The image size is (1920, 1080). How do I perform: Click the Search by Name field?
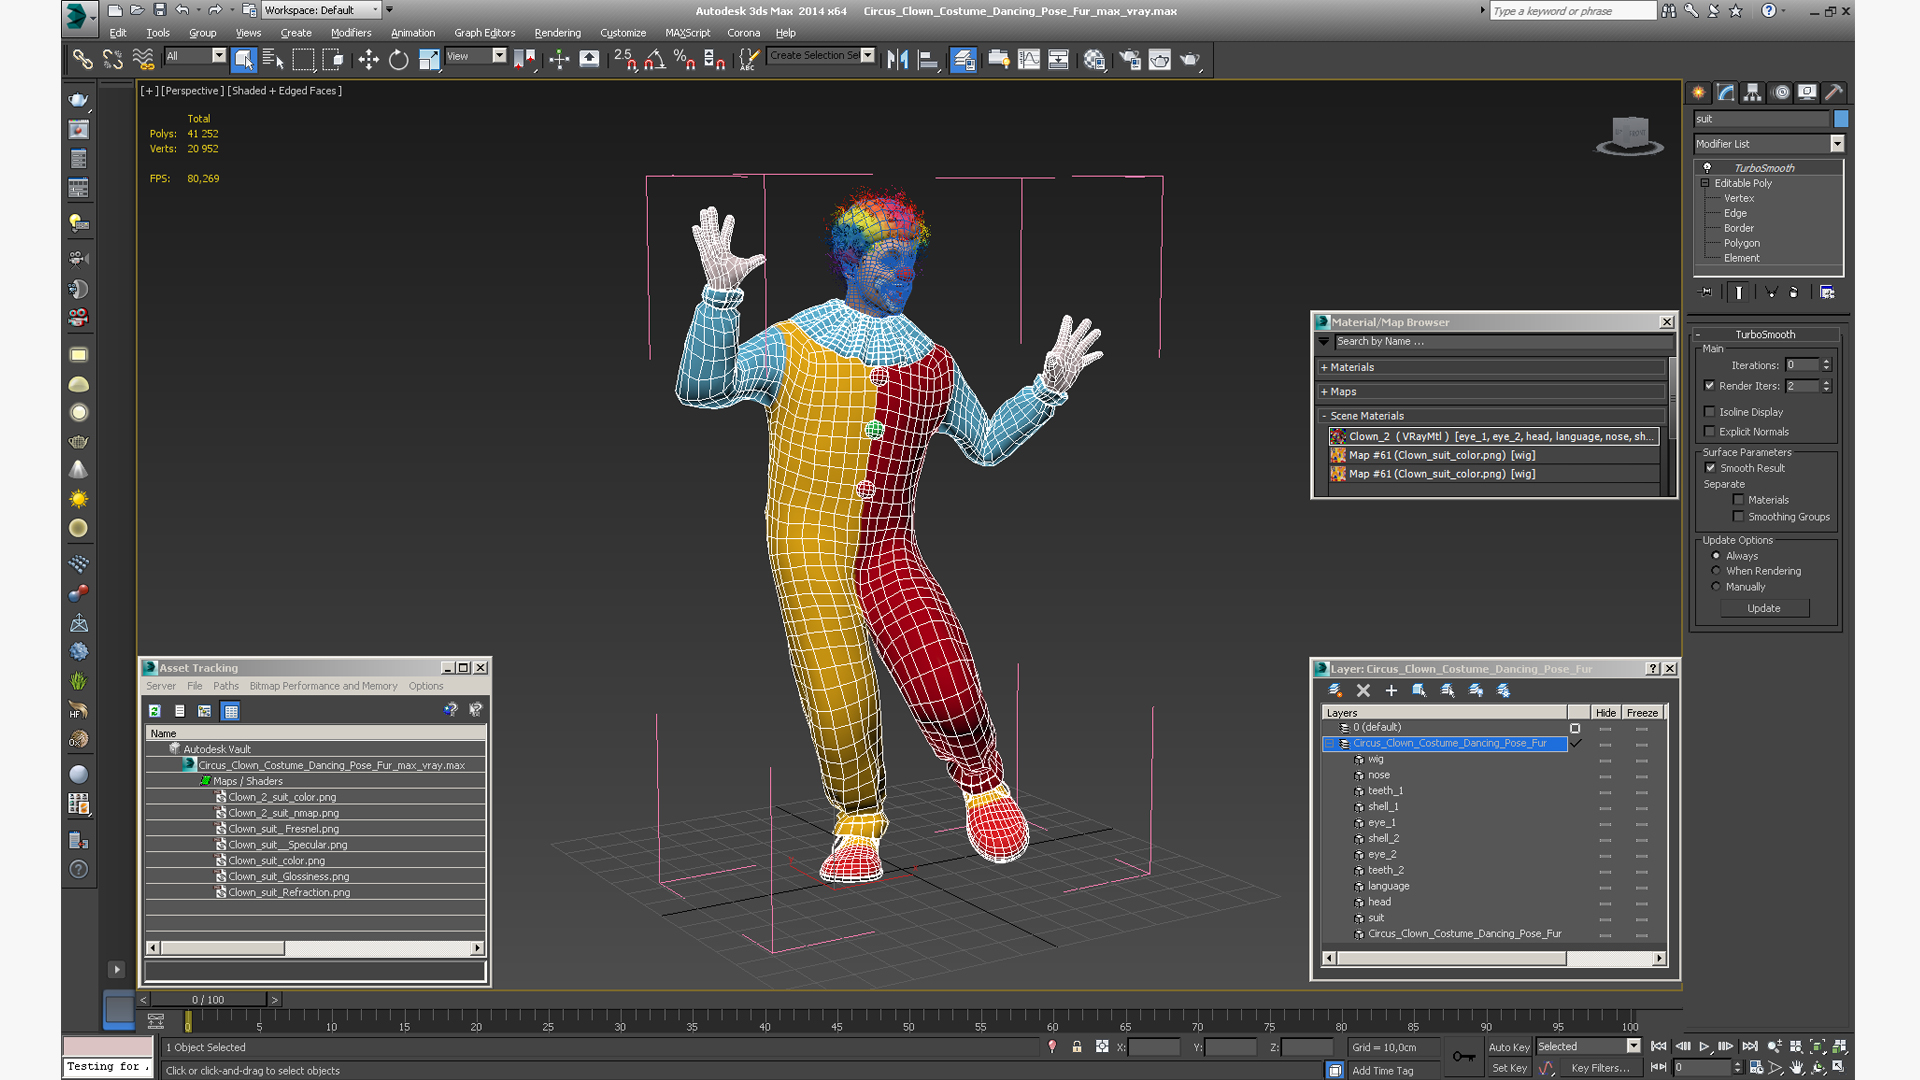pos(1502,342)
